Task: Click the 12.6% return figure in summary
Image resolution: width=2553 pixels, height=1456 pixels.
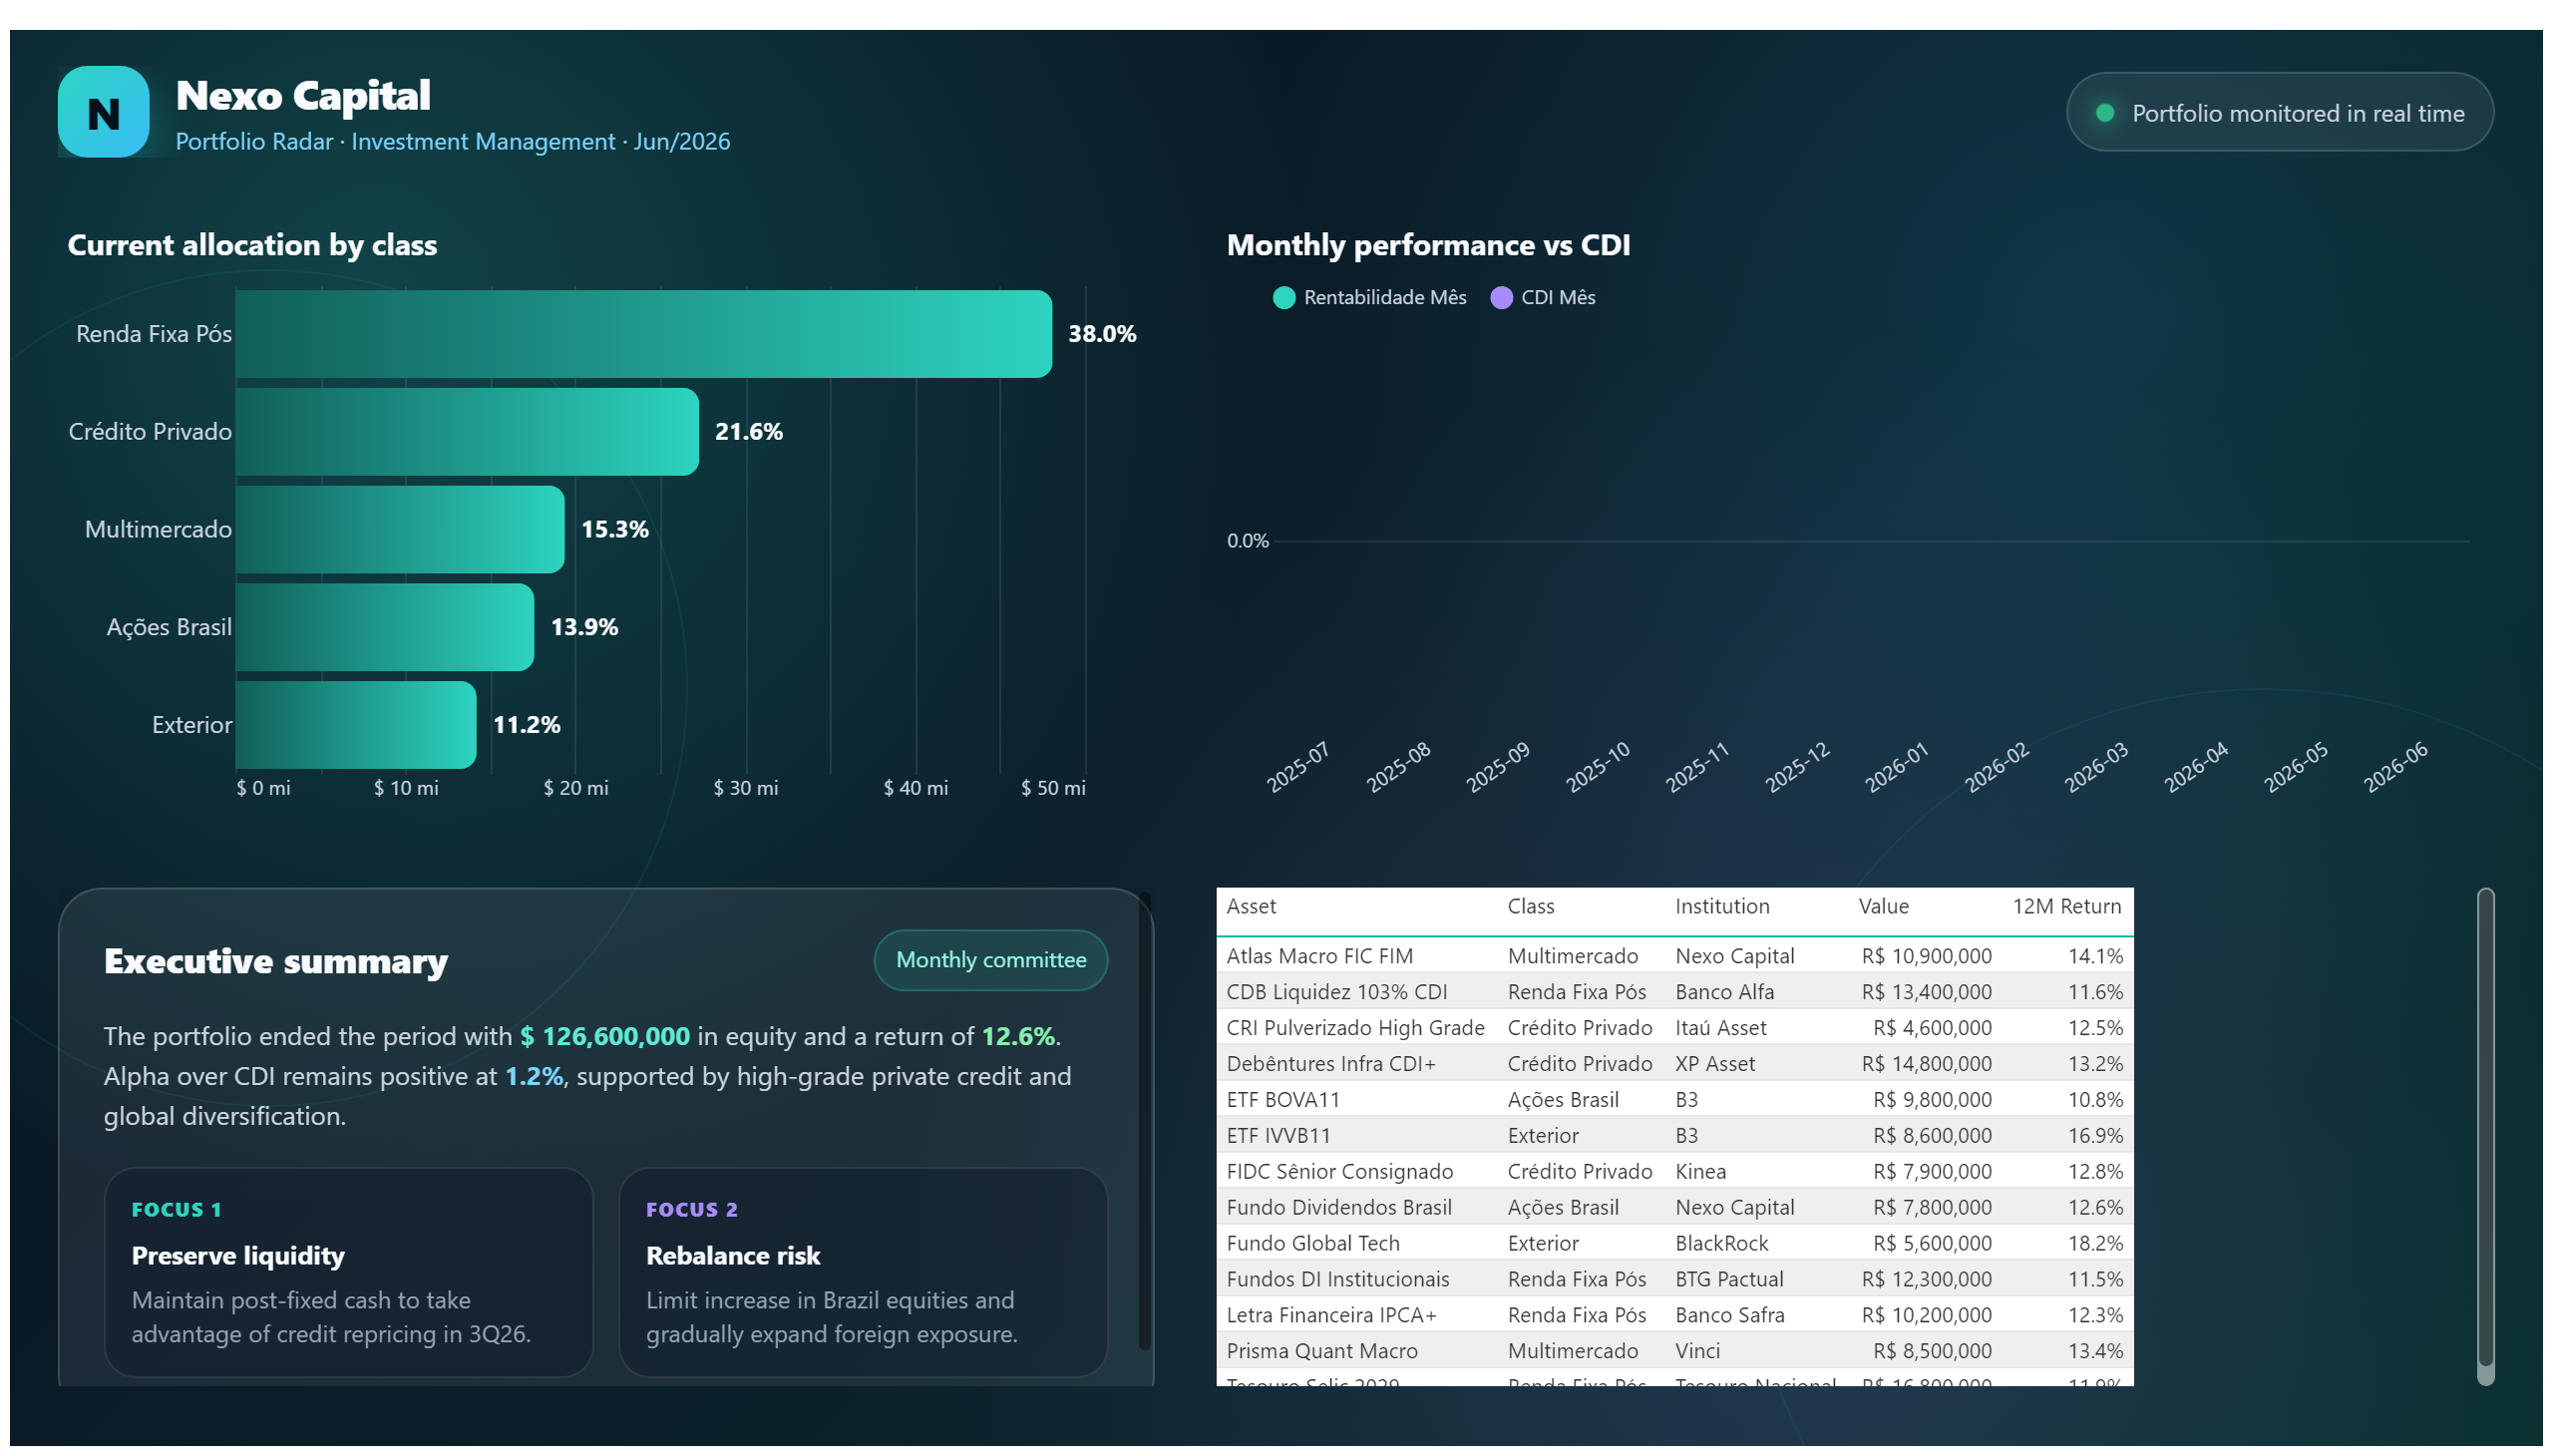Action: pyautogui.click(x=1017, y=1037)
